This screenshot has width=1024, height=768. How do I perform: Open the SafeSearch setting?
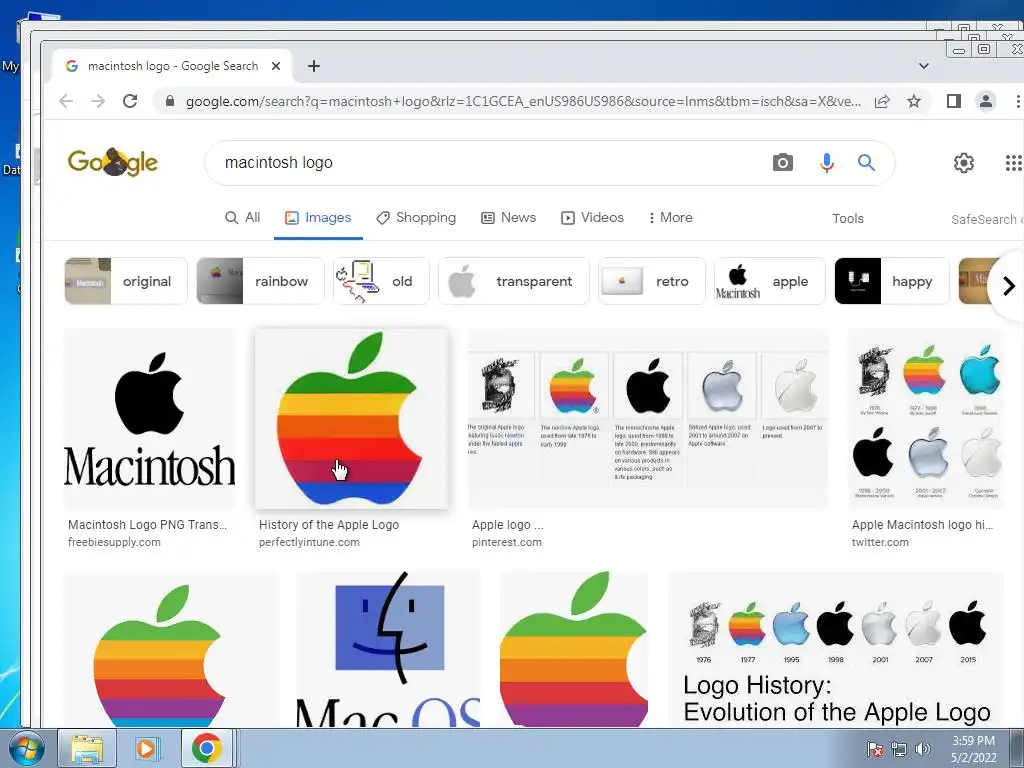(986, 219)
